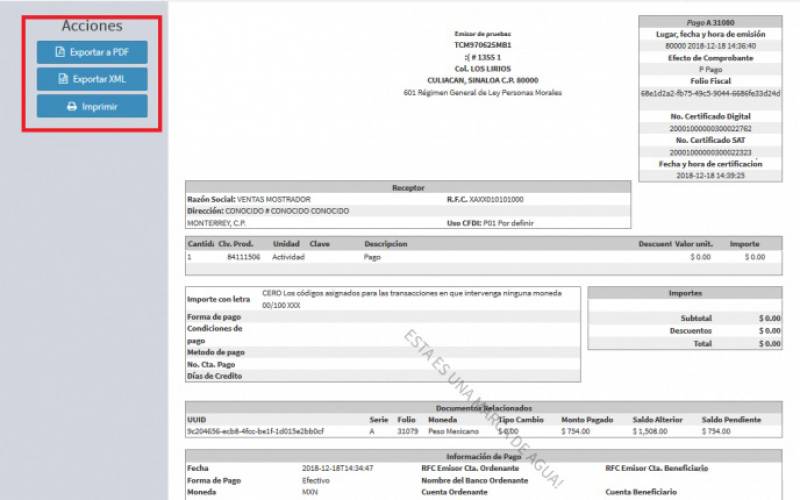800x500 pixels.
Task: Select the Descuentos amount row
Action: 685,331
